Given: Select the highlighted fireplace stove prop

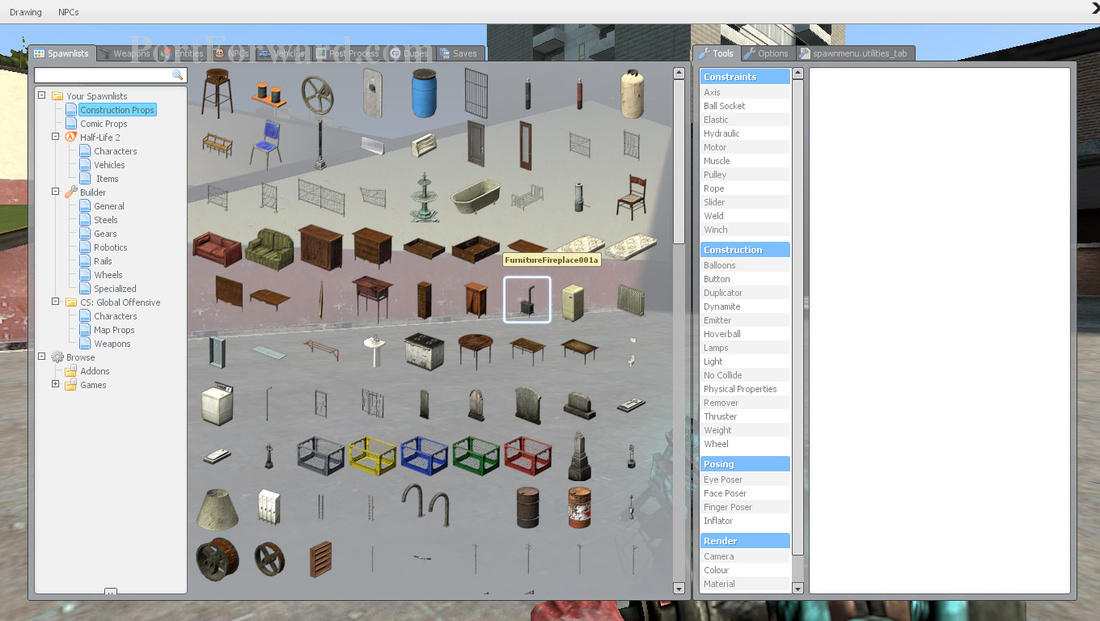Looking at the screenshot, I should (527, 300).
